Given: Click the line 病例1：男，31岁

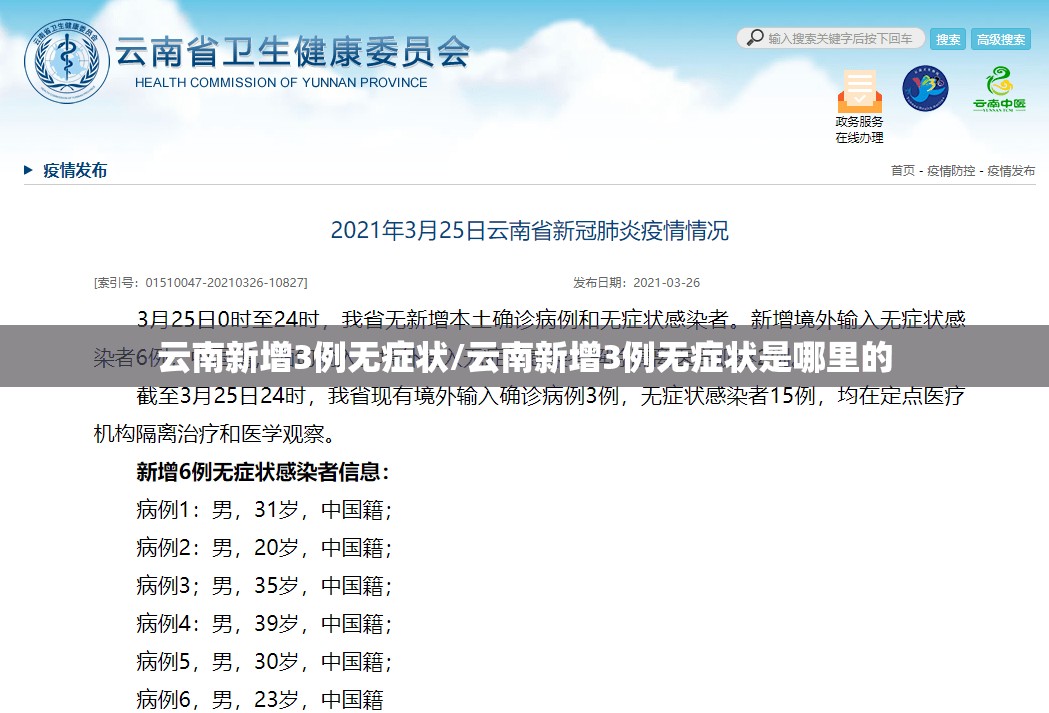Looking at the screenshot, I should point(264,510).
